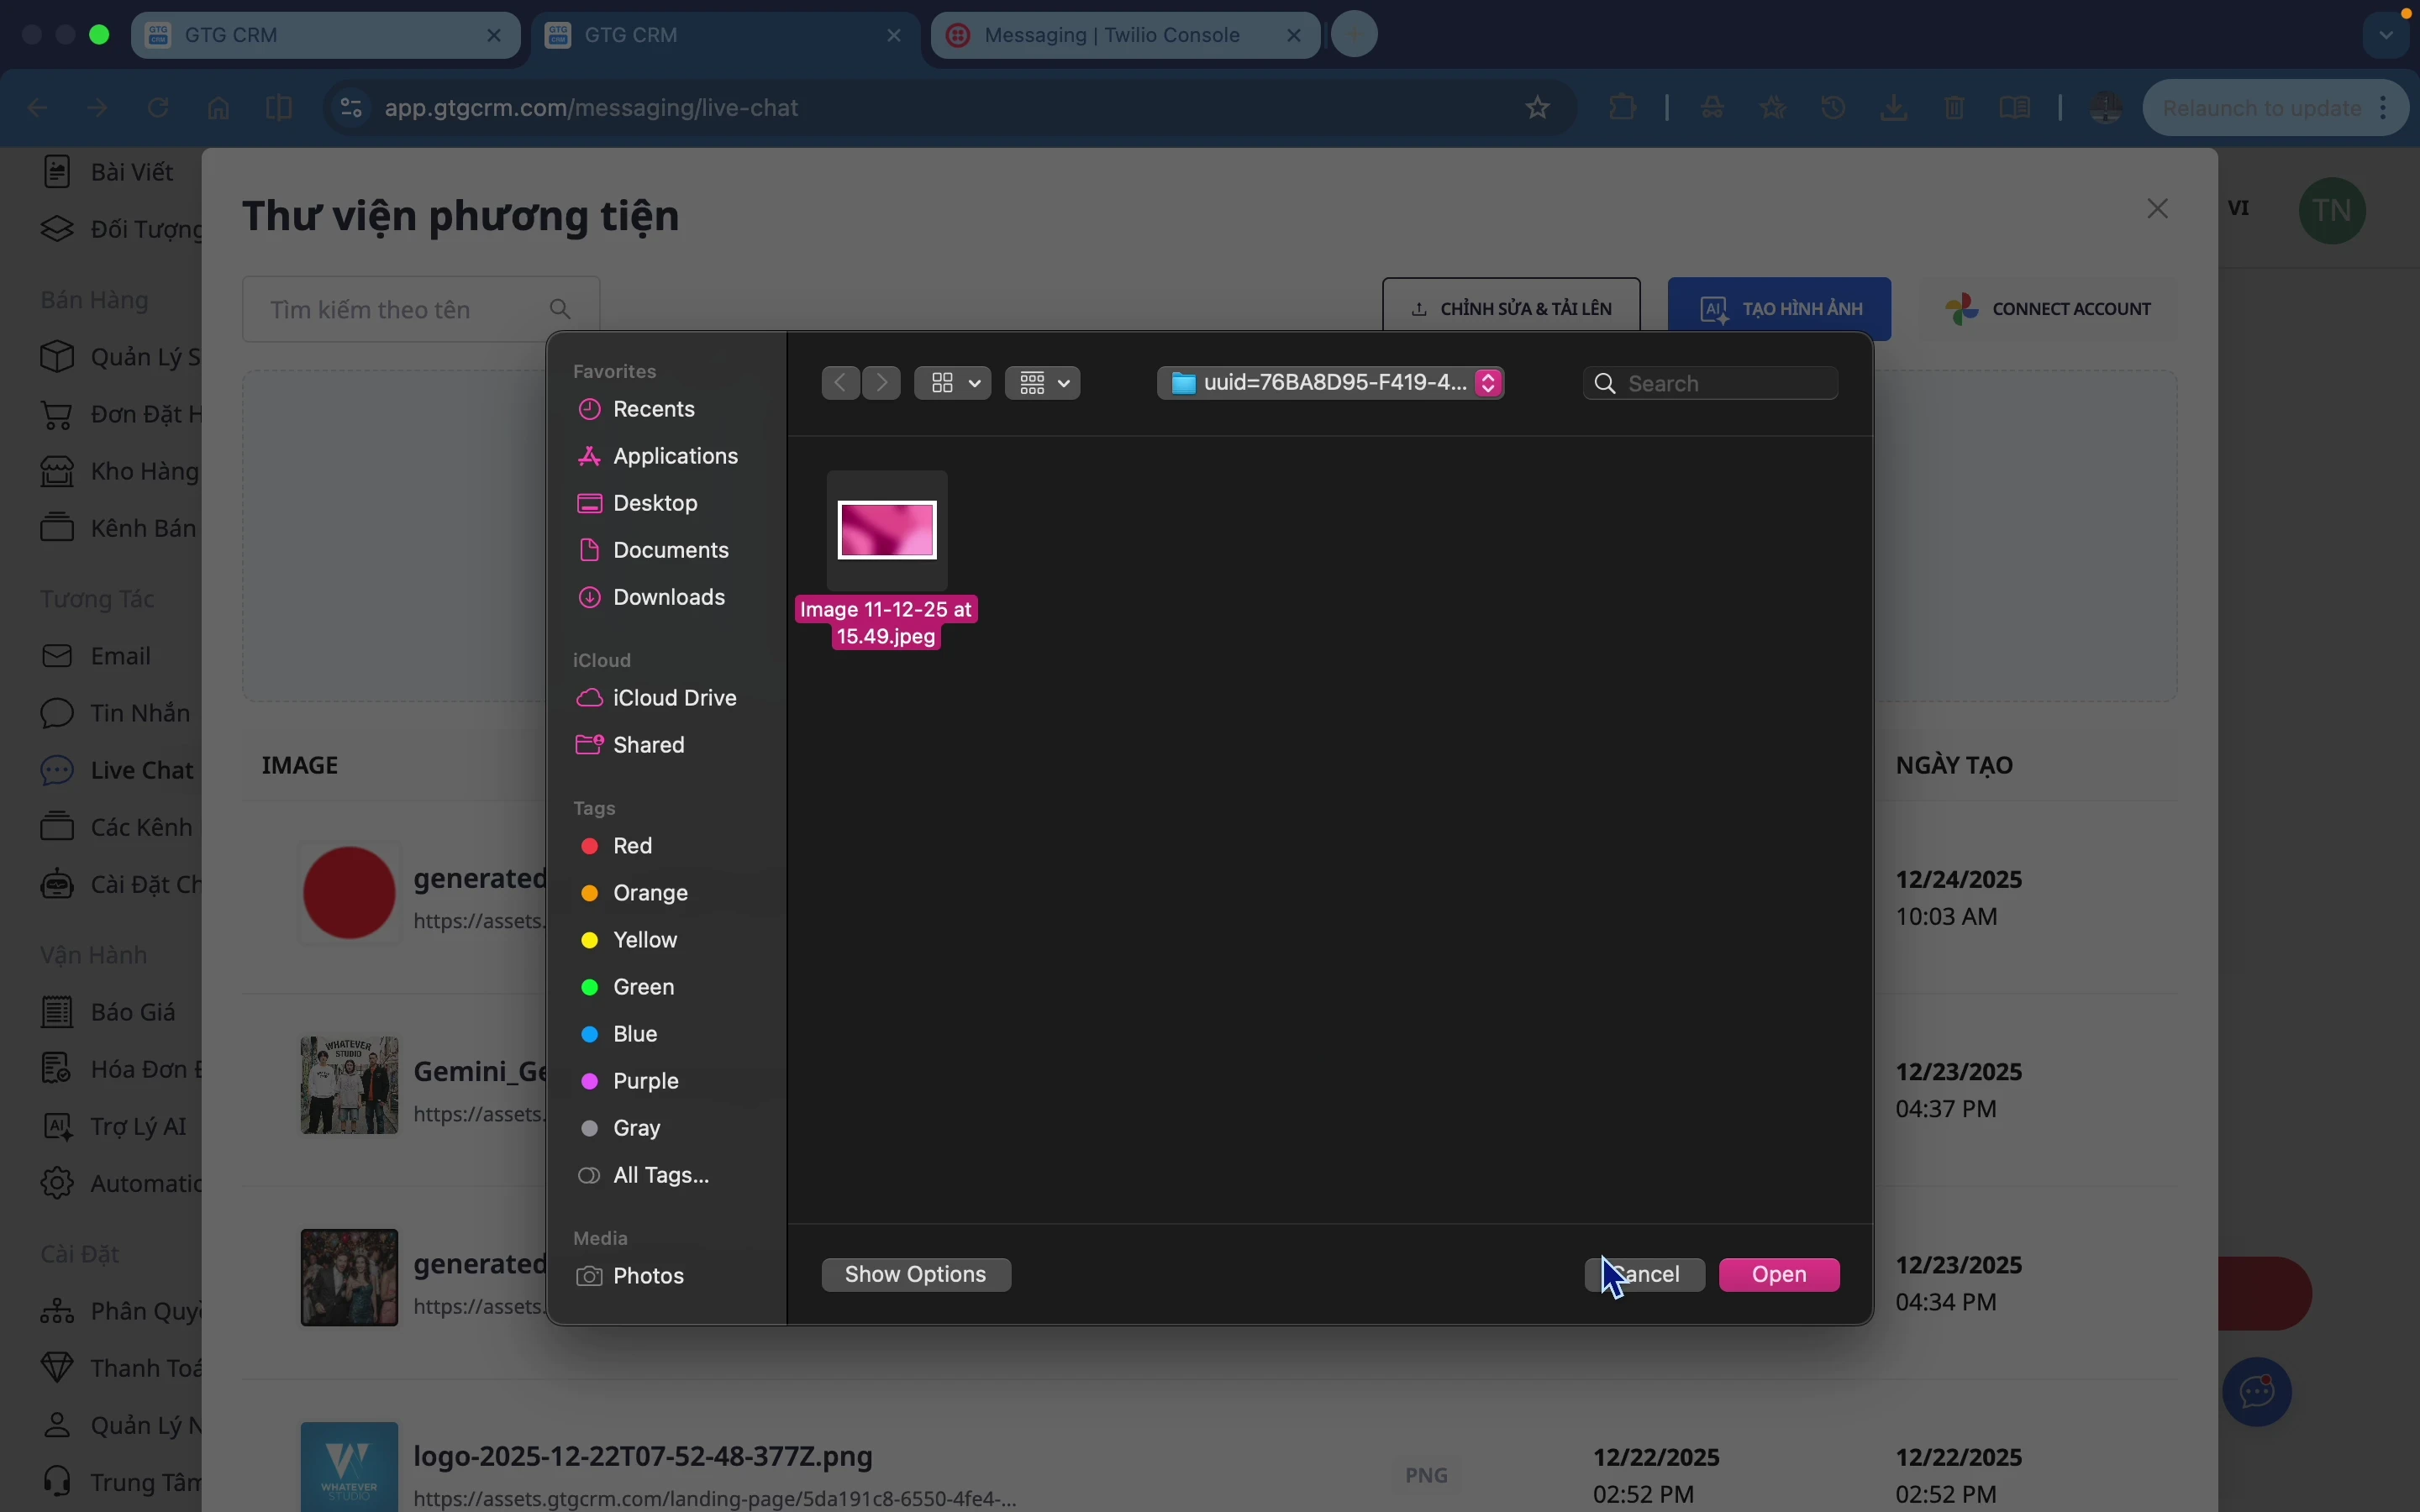Open Photos media library
The height and width of the screenshot is (1512, 2420).
point(648,1276)
